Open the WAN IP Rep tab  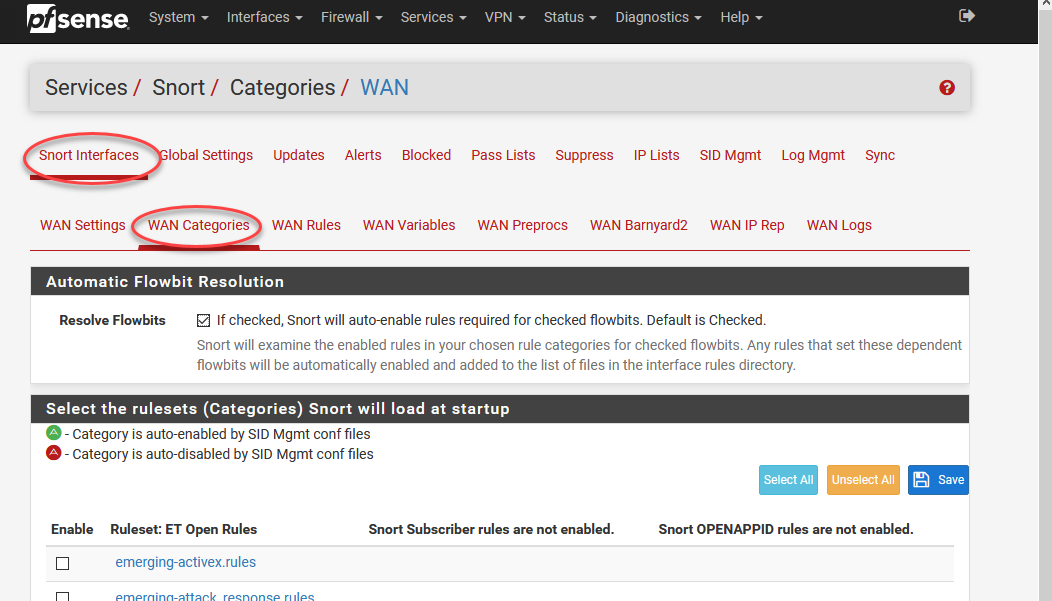747,225
